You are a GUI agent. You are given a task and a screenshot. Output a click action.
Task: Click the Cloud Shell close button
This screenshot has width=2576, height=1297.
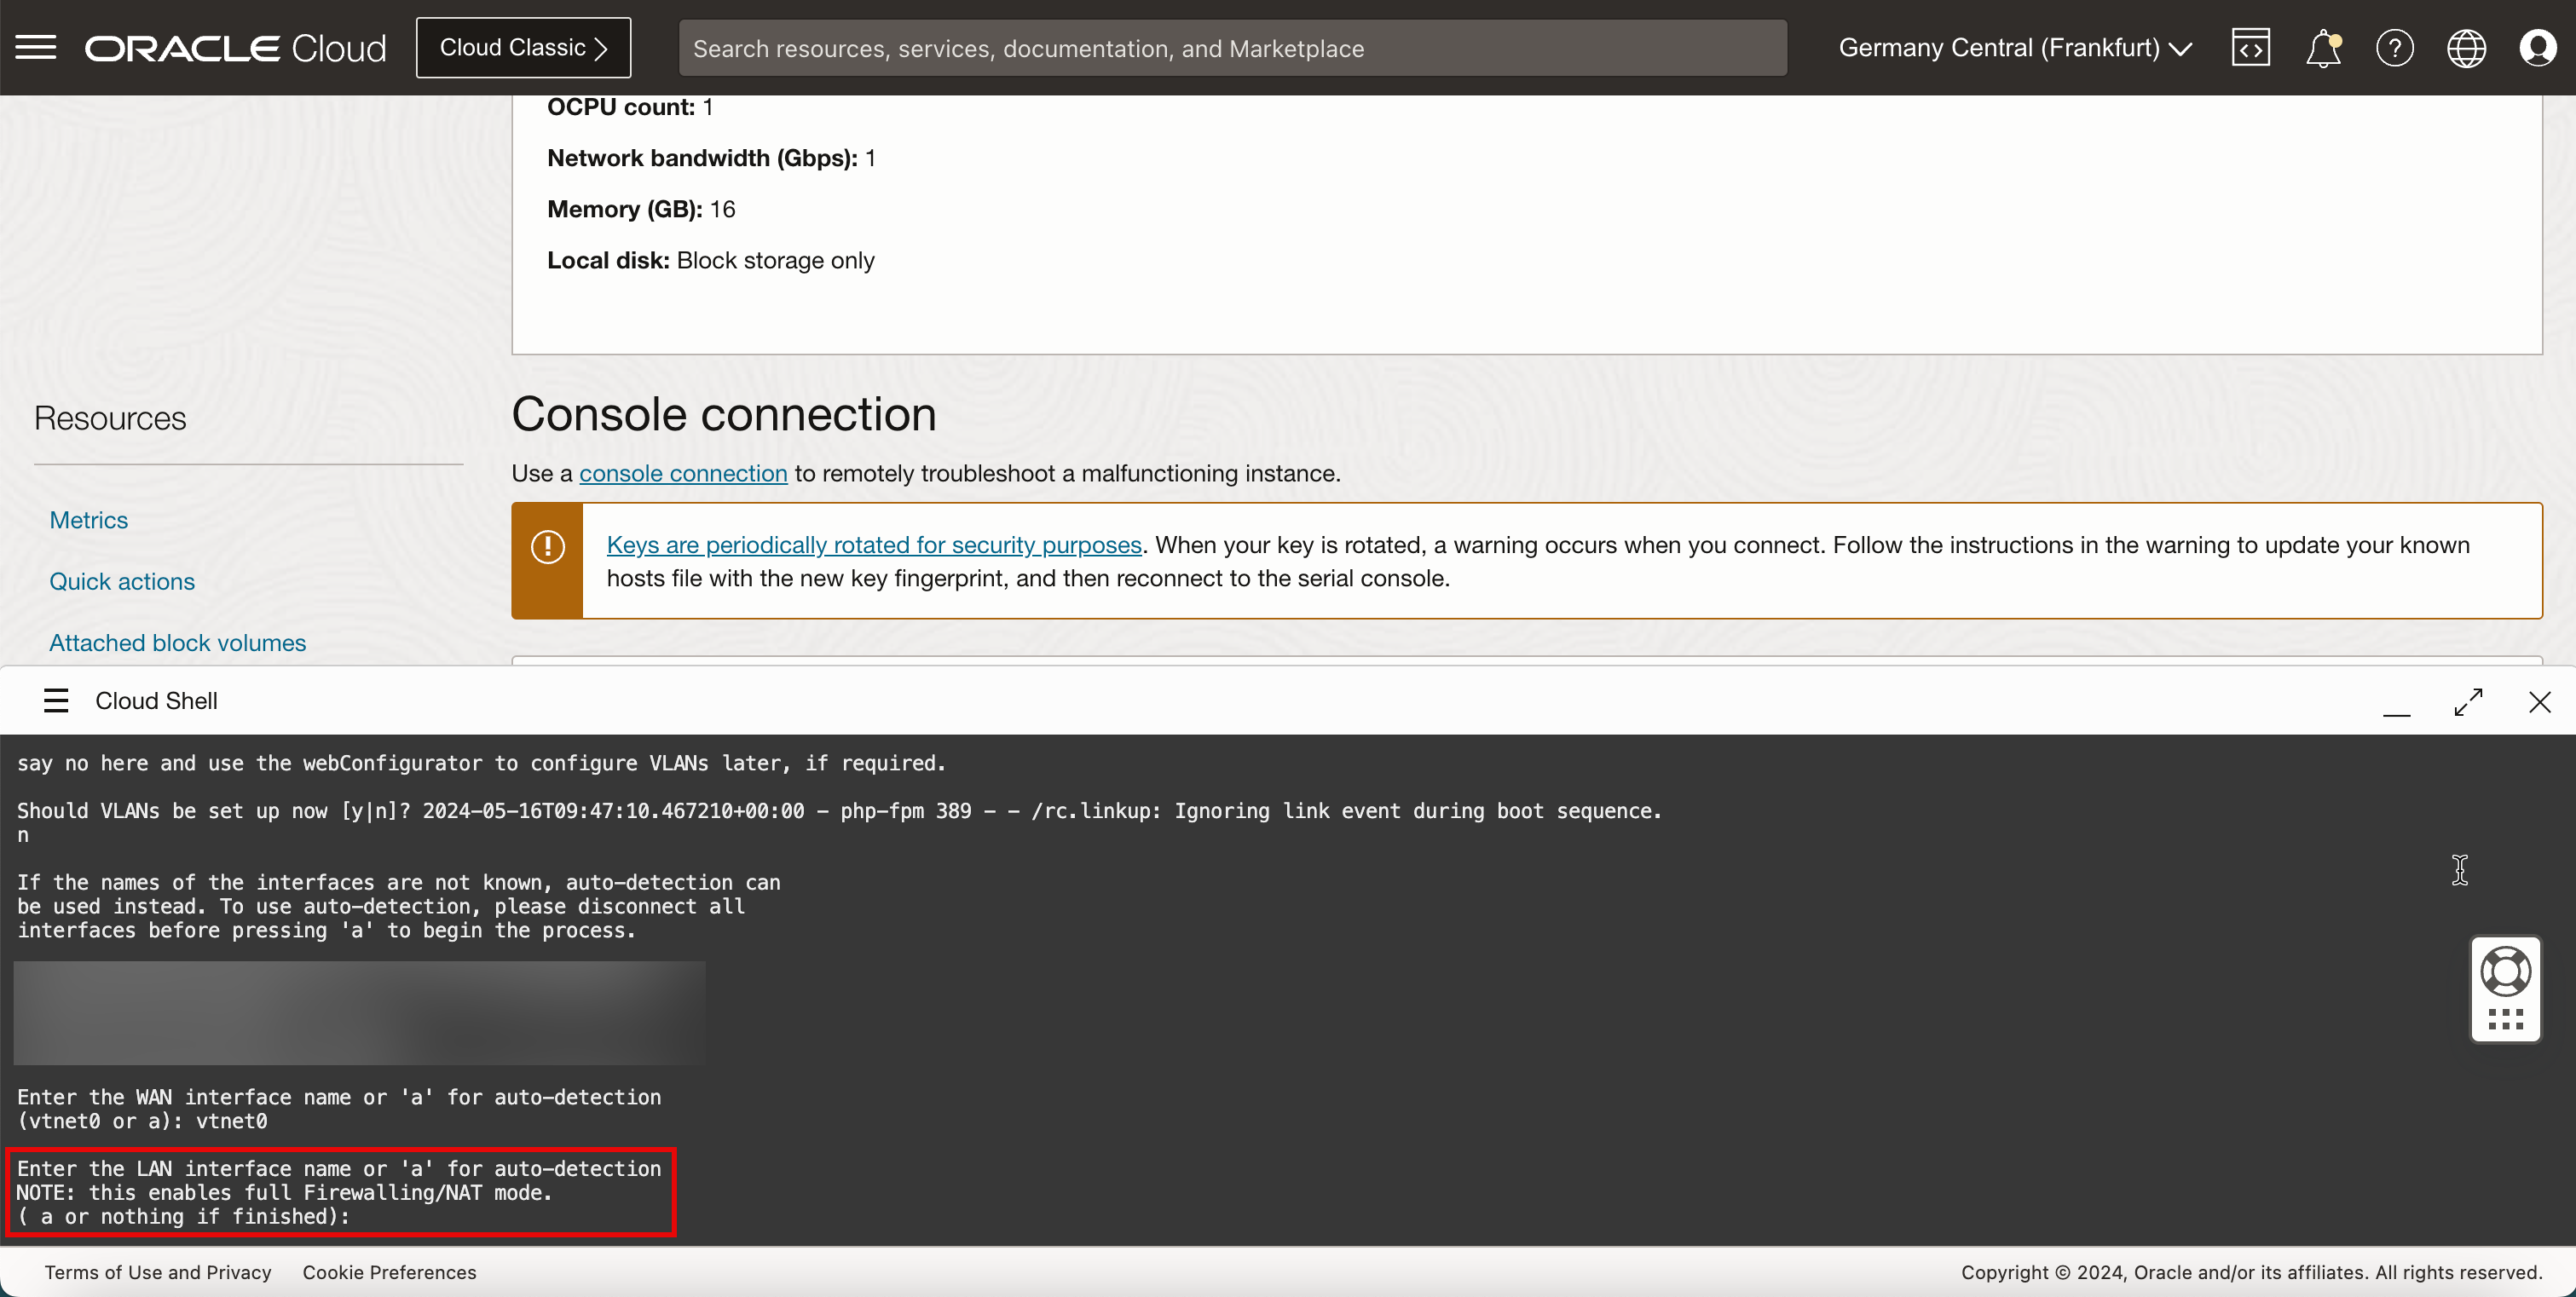click(x=2539, y=701)
